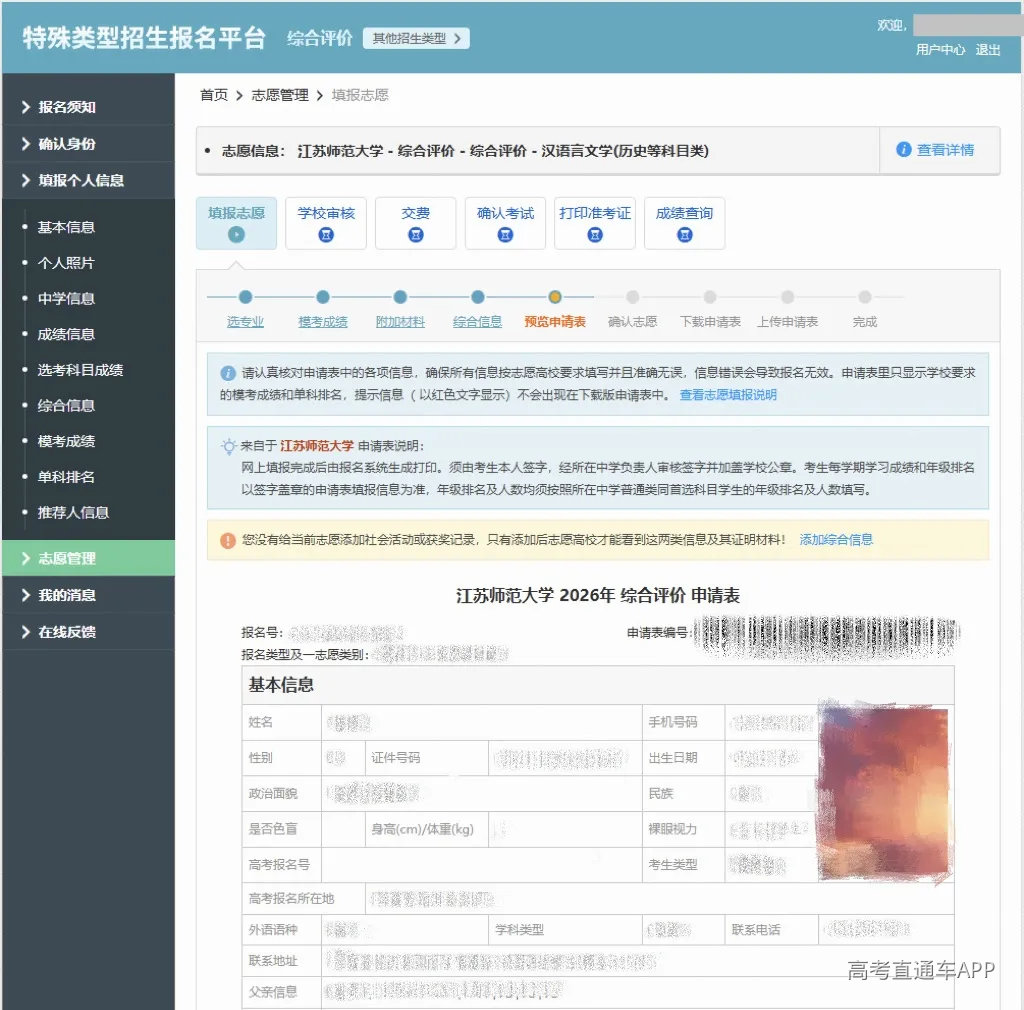Click the 添加综合信息 link
Screen dimensions: 1024x1010
click(x=836, y=539)
